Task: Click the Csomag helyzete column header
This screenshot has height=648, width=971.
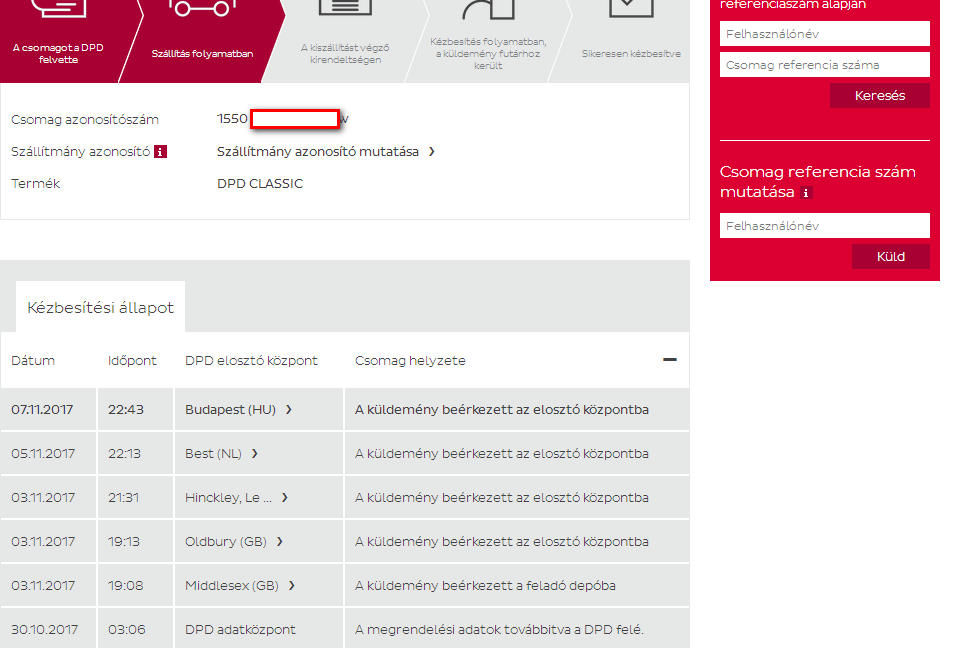Action: click(410, 361)
